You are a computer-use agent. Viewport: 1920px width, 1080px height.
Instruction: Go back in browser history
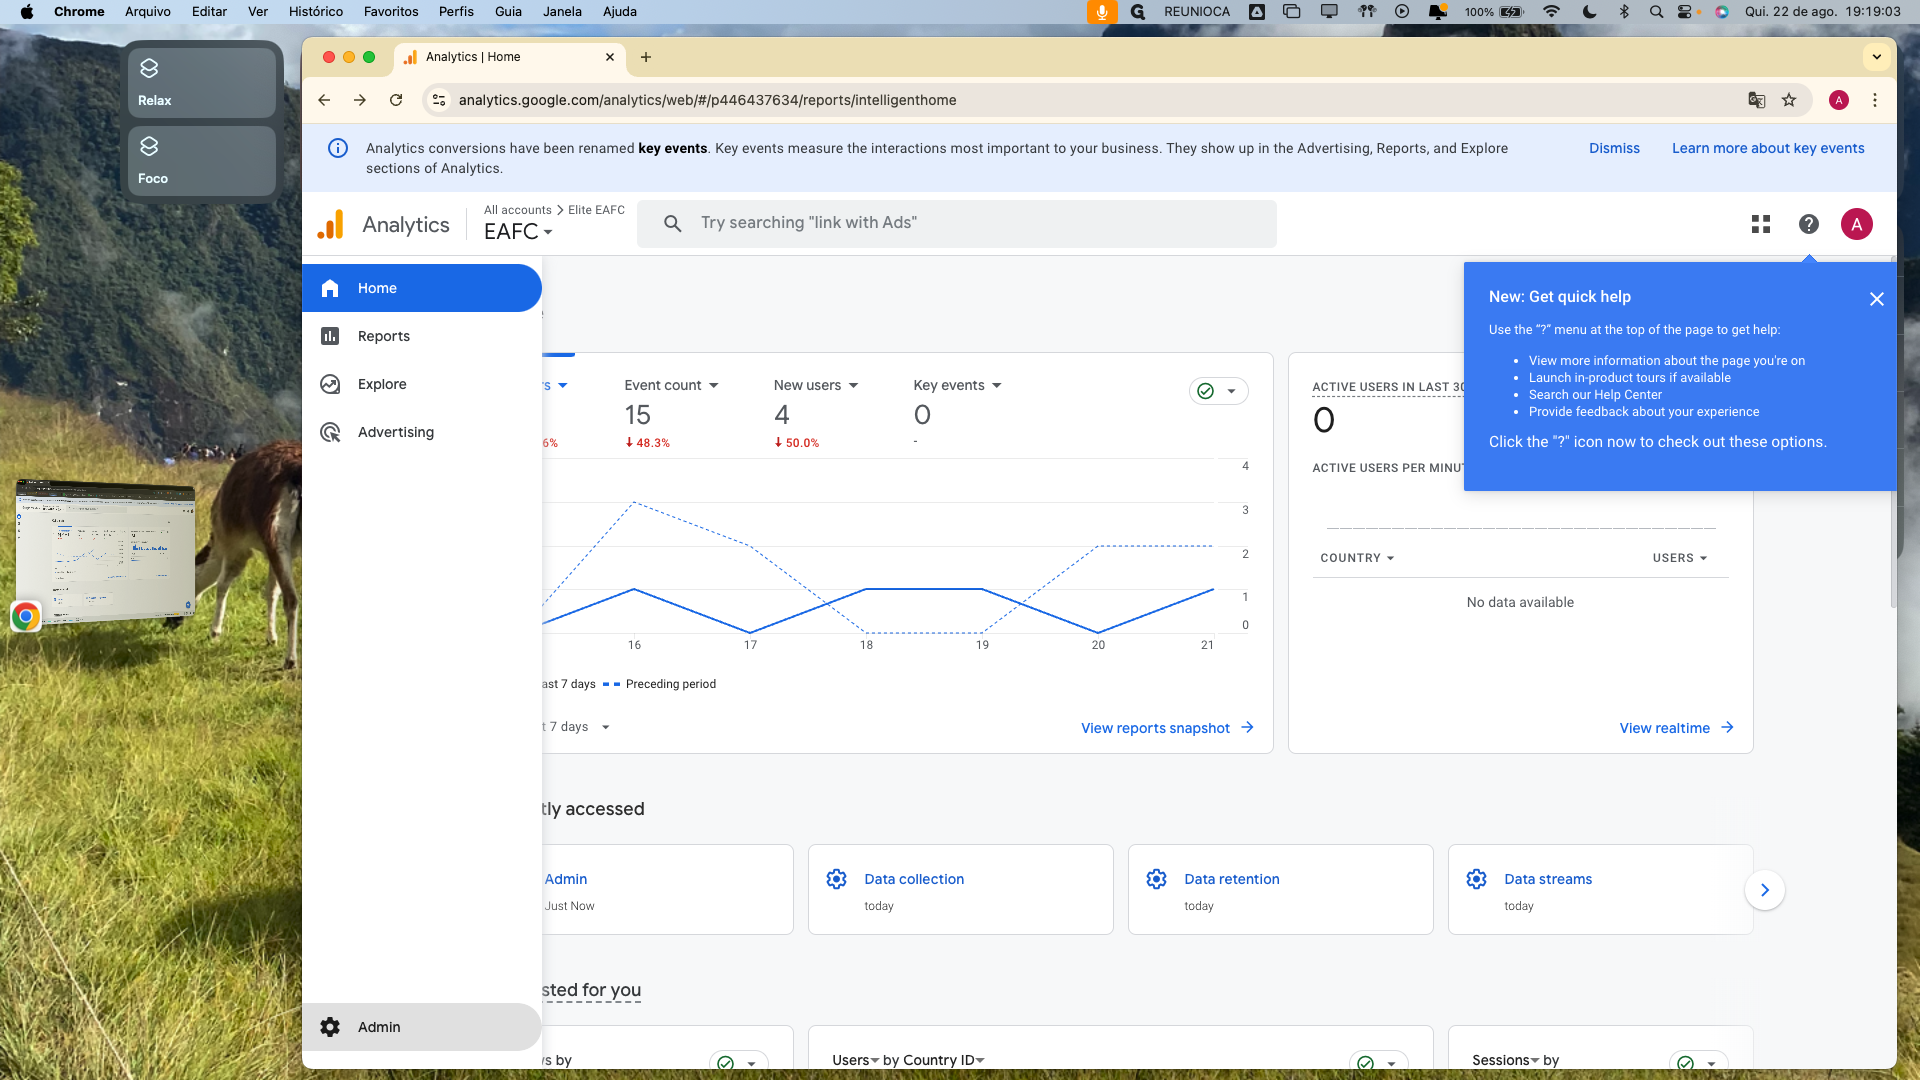click(324, 100)
